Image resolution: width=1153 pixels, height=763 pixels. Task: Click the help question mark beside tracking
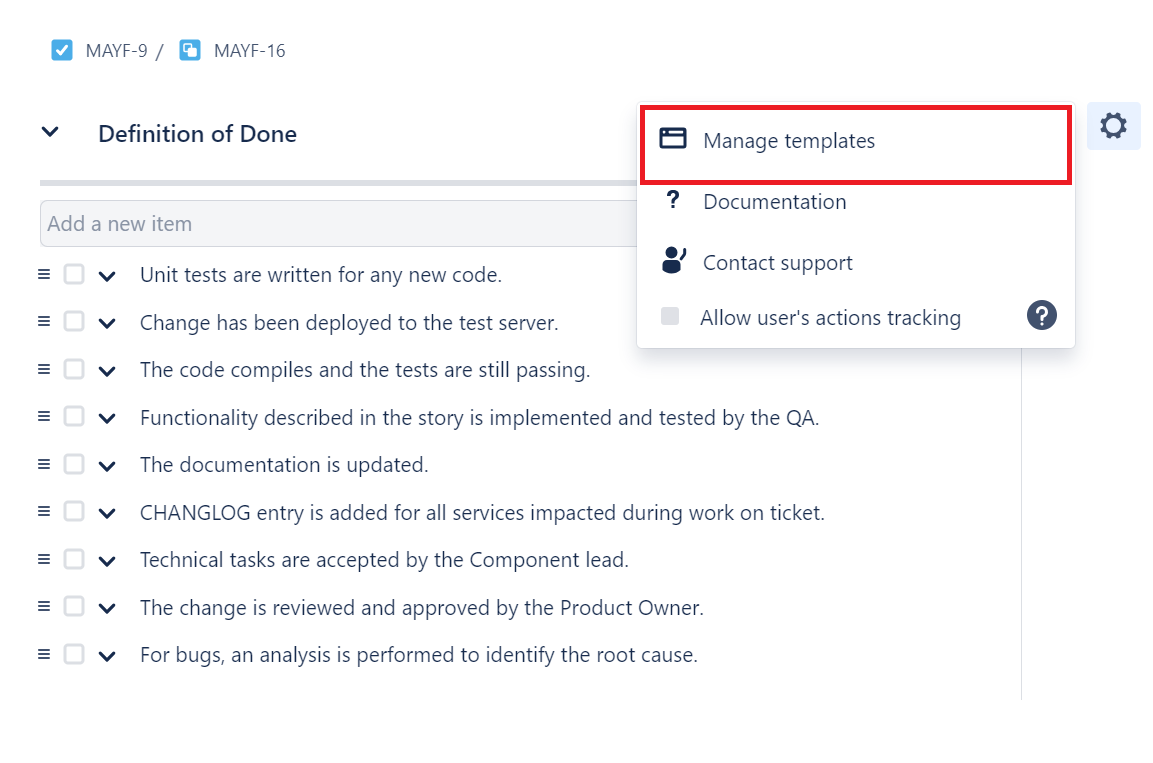[x=1041, y=315]
